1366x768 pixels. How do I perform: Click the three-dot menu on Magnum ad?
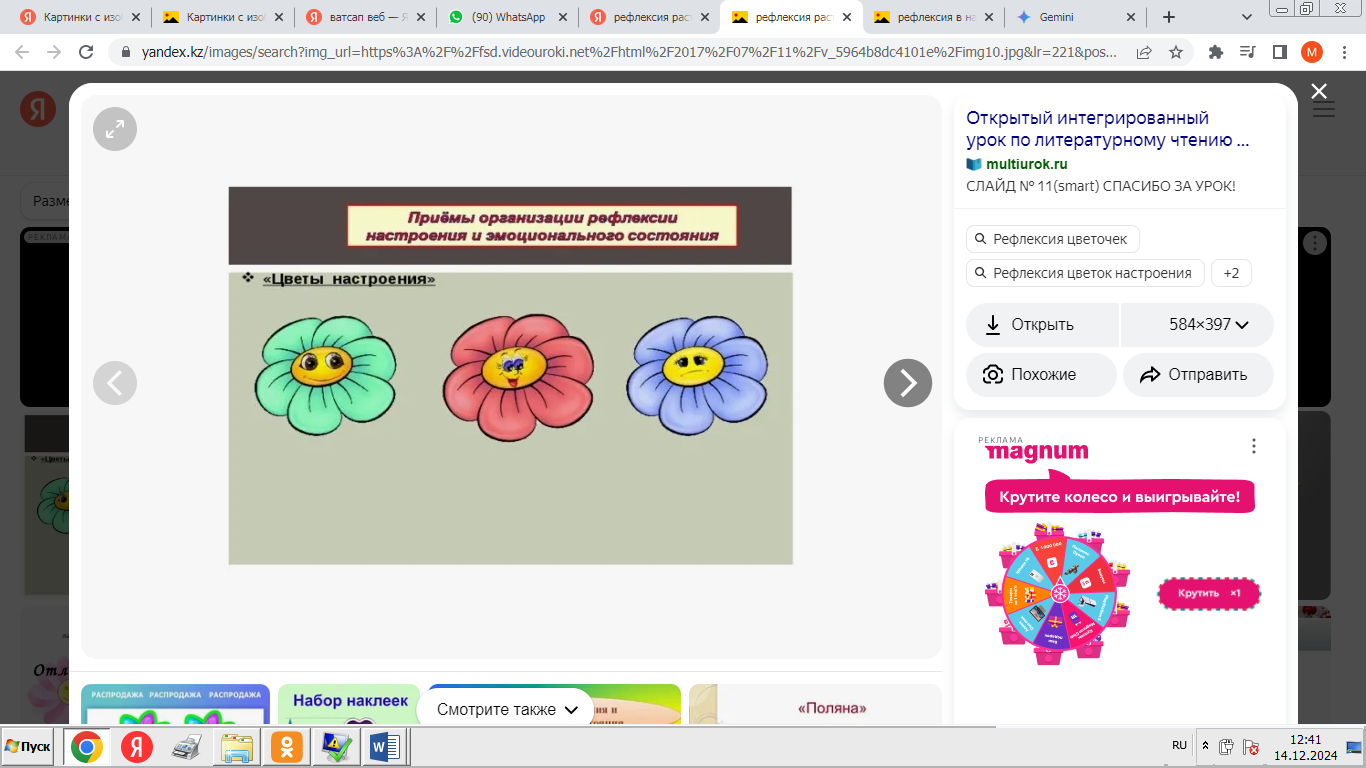[x=1253, y=447]
